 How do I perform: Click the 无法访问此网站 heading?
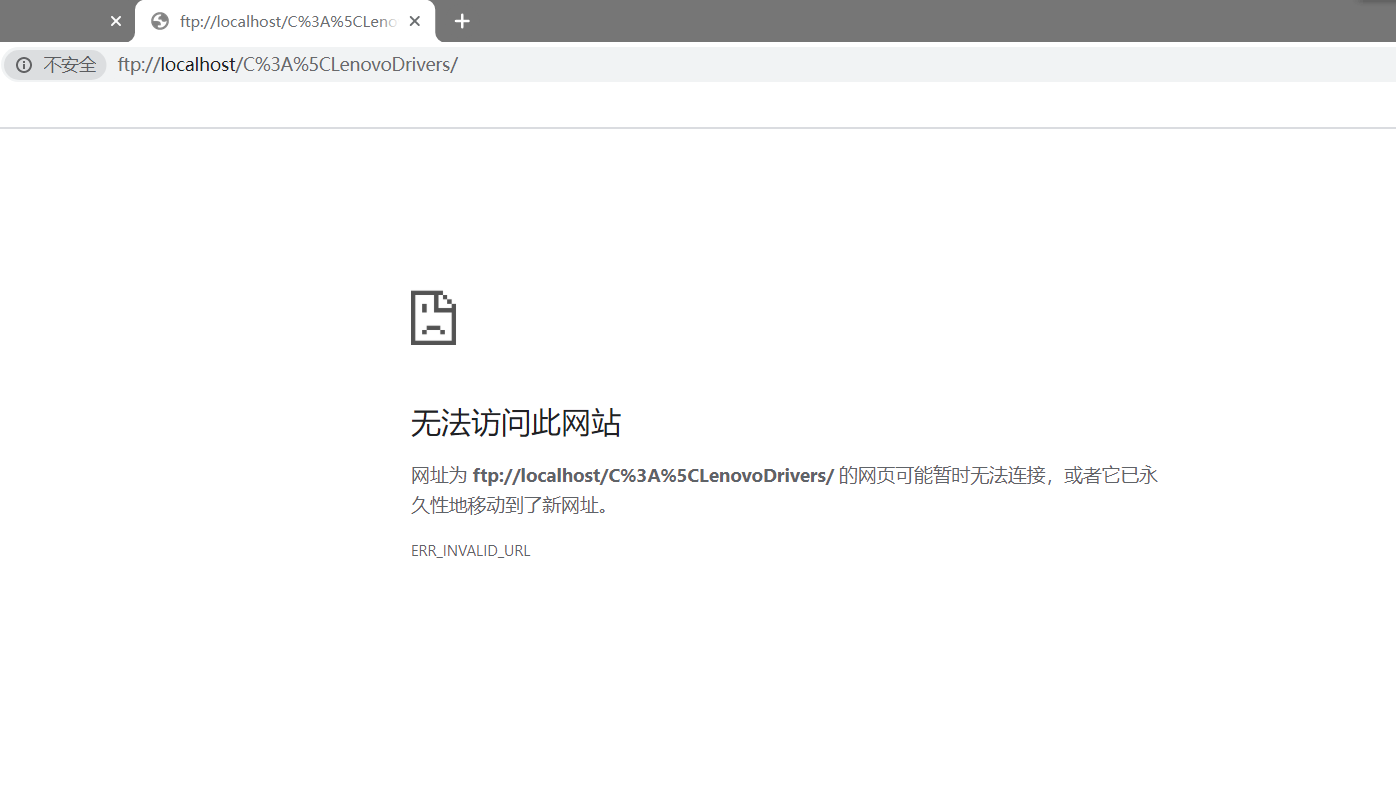coord(515,423)
